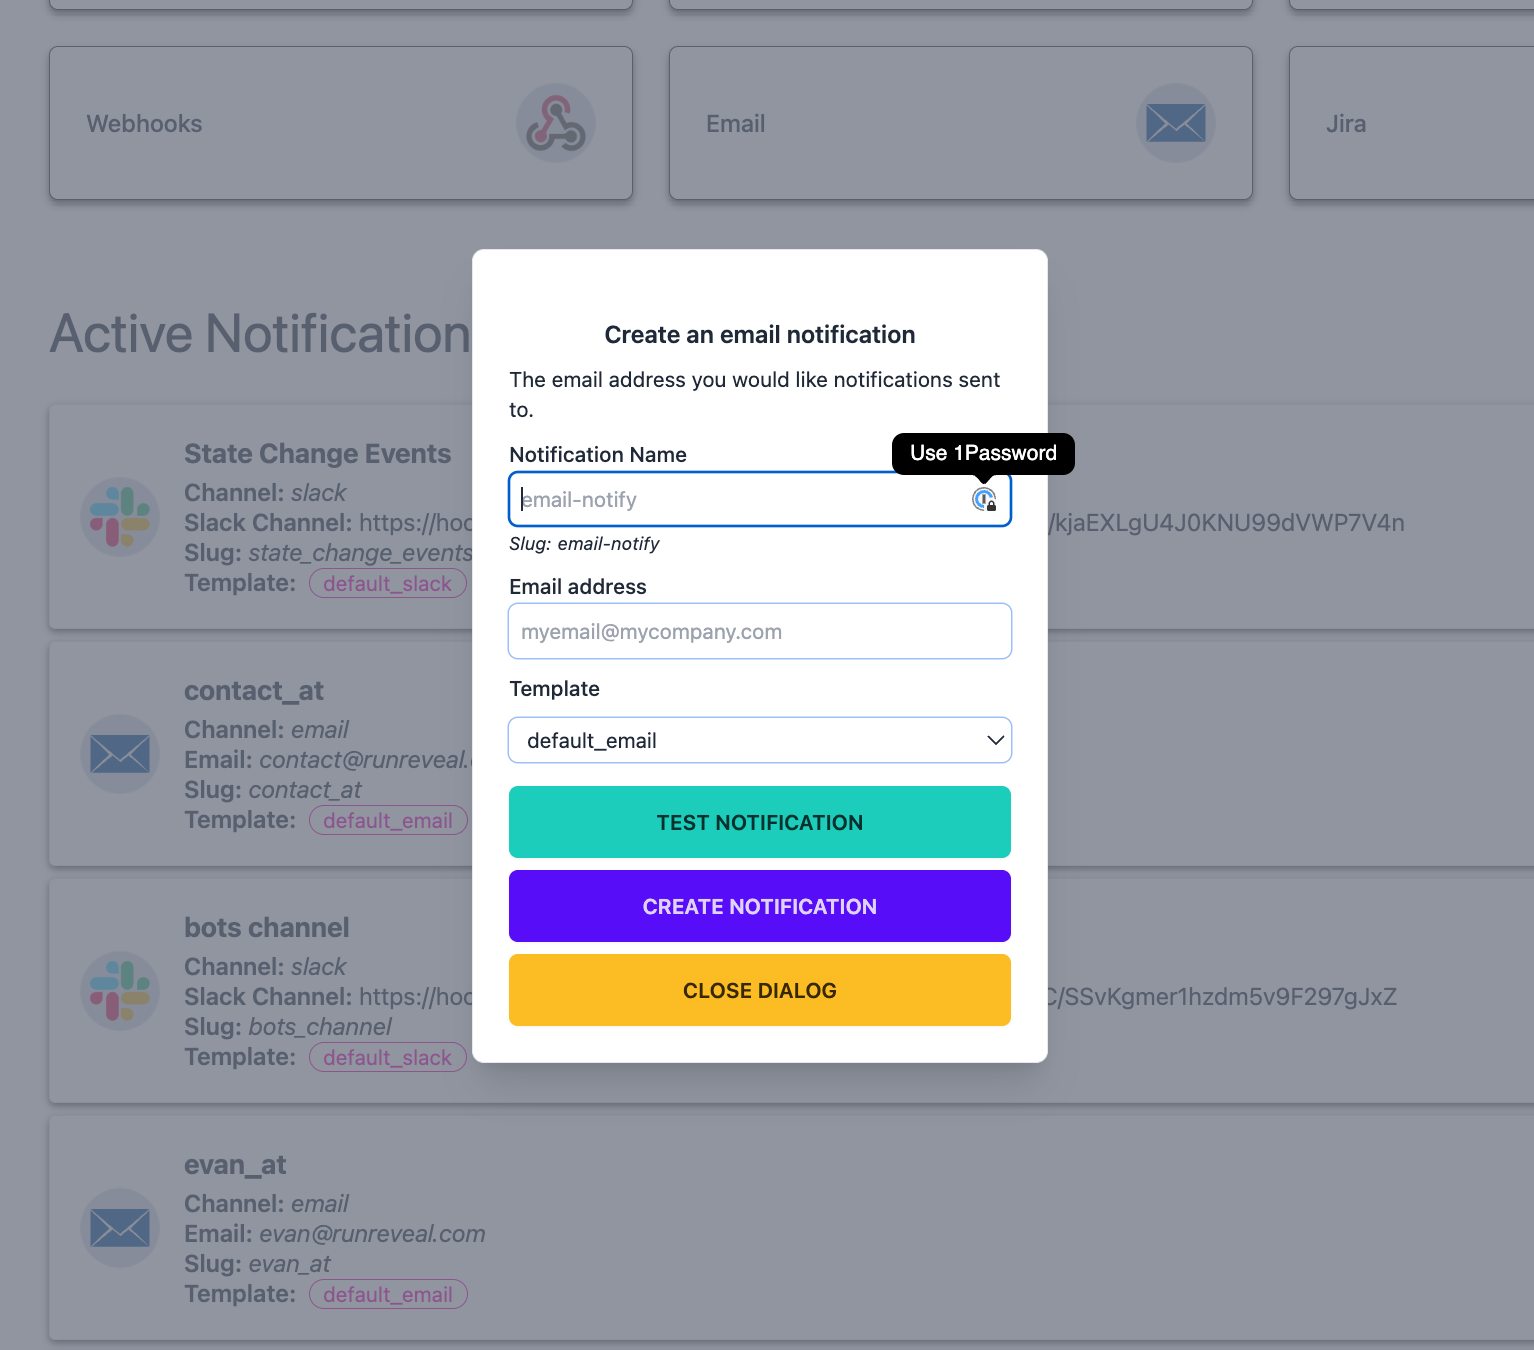Click the 1Password icon in Notification Name field
Viewport: 1534px width, 1350px height.
[984, 500]
